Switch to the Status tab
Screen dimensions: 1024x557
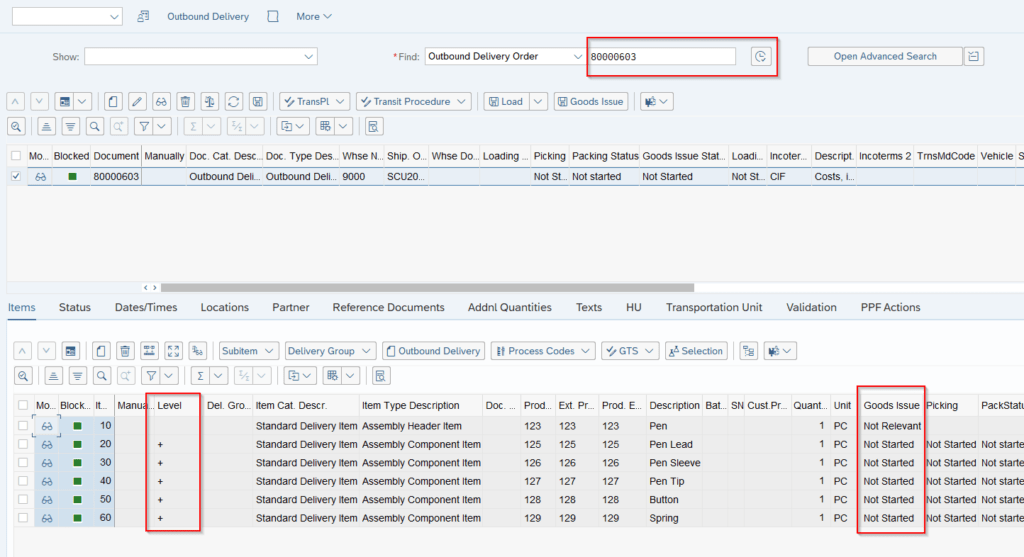[74, 308]
